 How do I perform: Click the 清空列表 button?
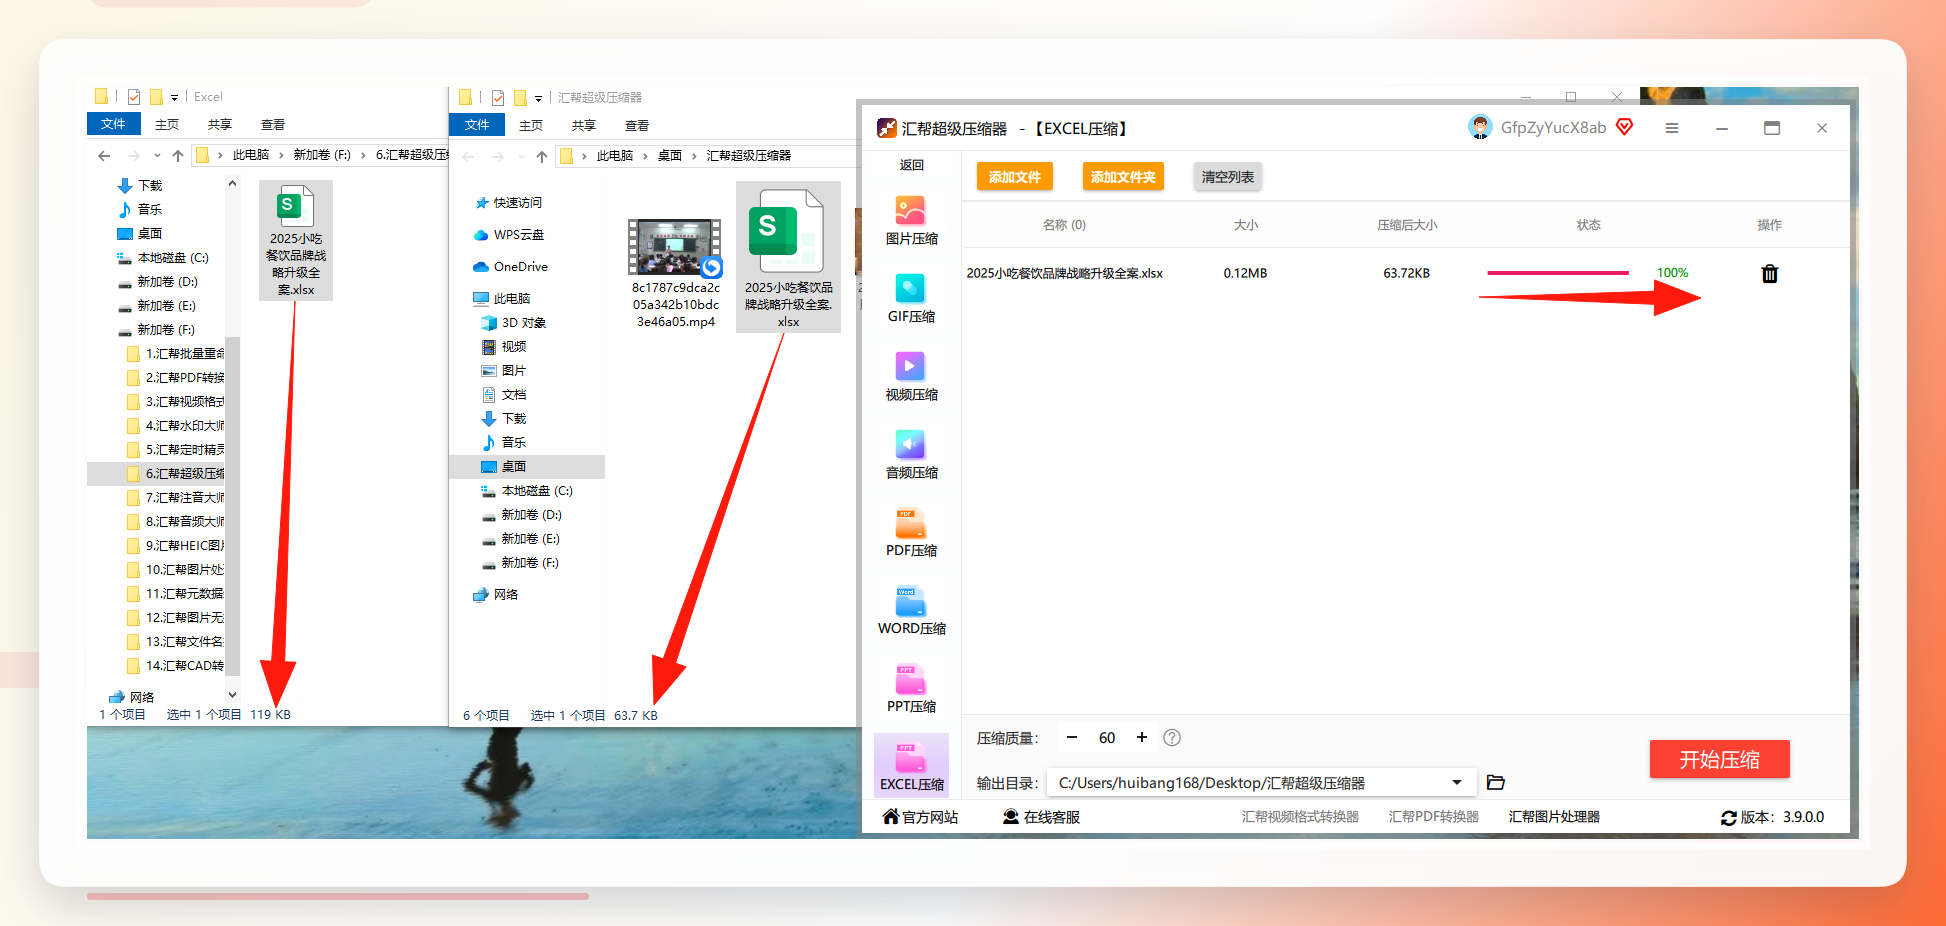[x=1227, y=177]
